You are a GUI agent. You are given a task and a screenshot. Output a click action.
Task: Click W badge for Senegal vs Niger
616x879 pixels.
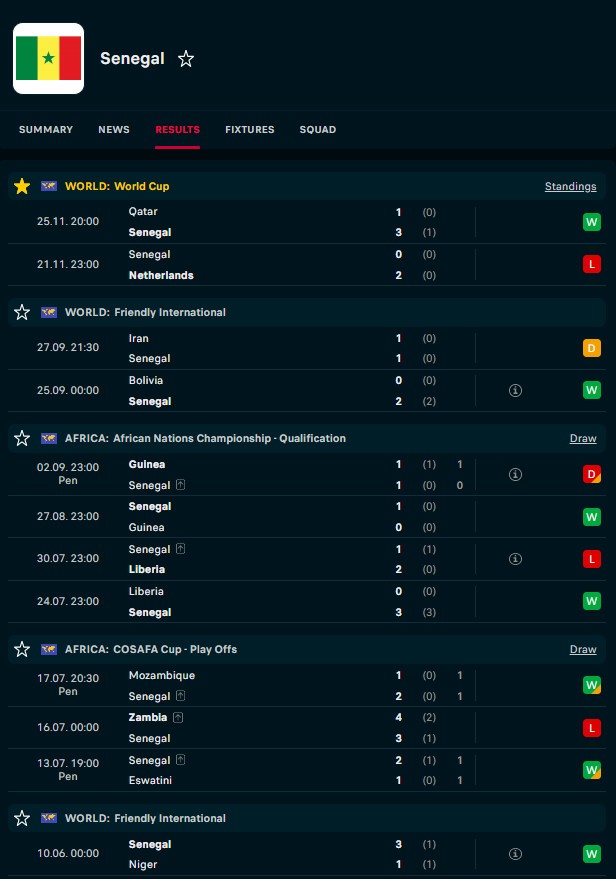[591, 854]
